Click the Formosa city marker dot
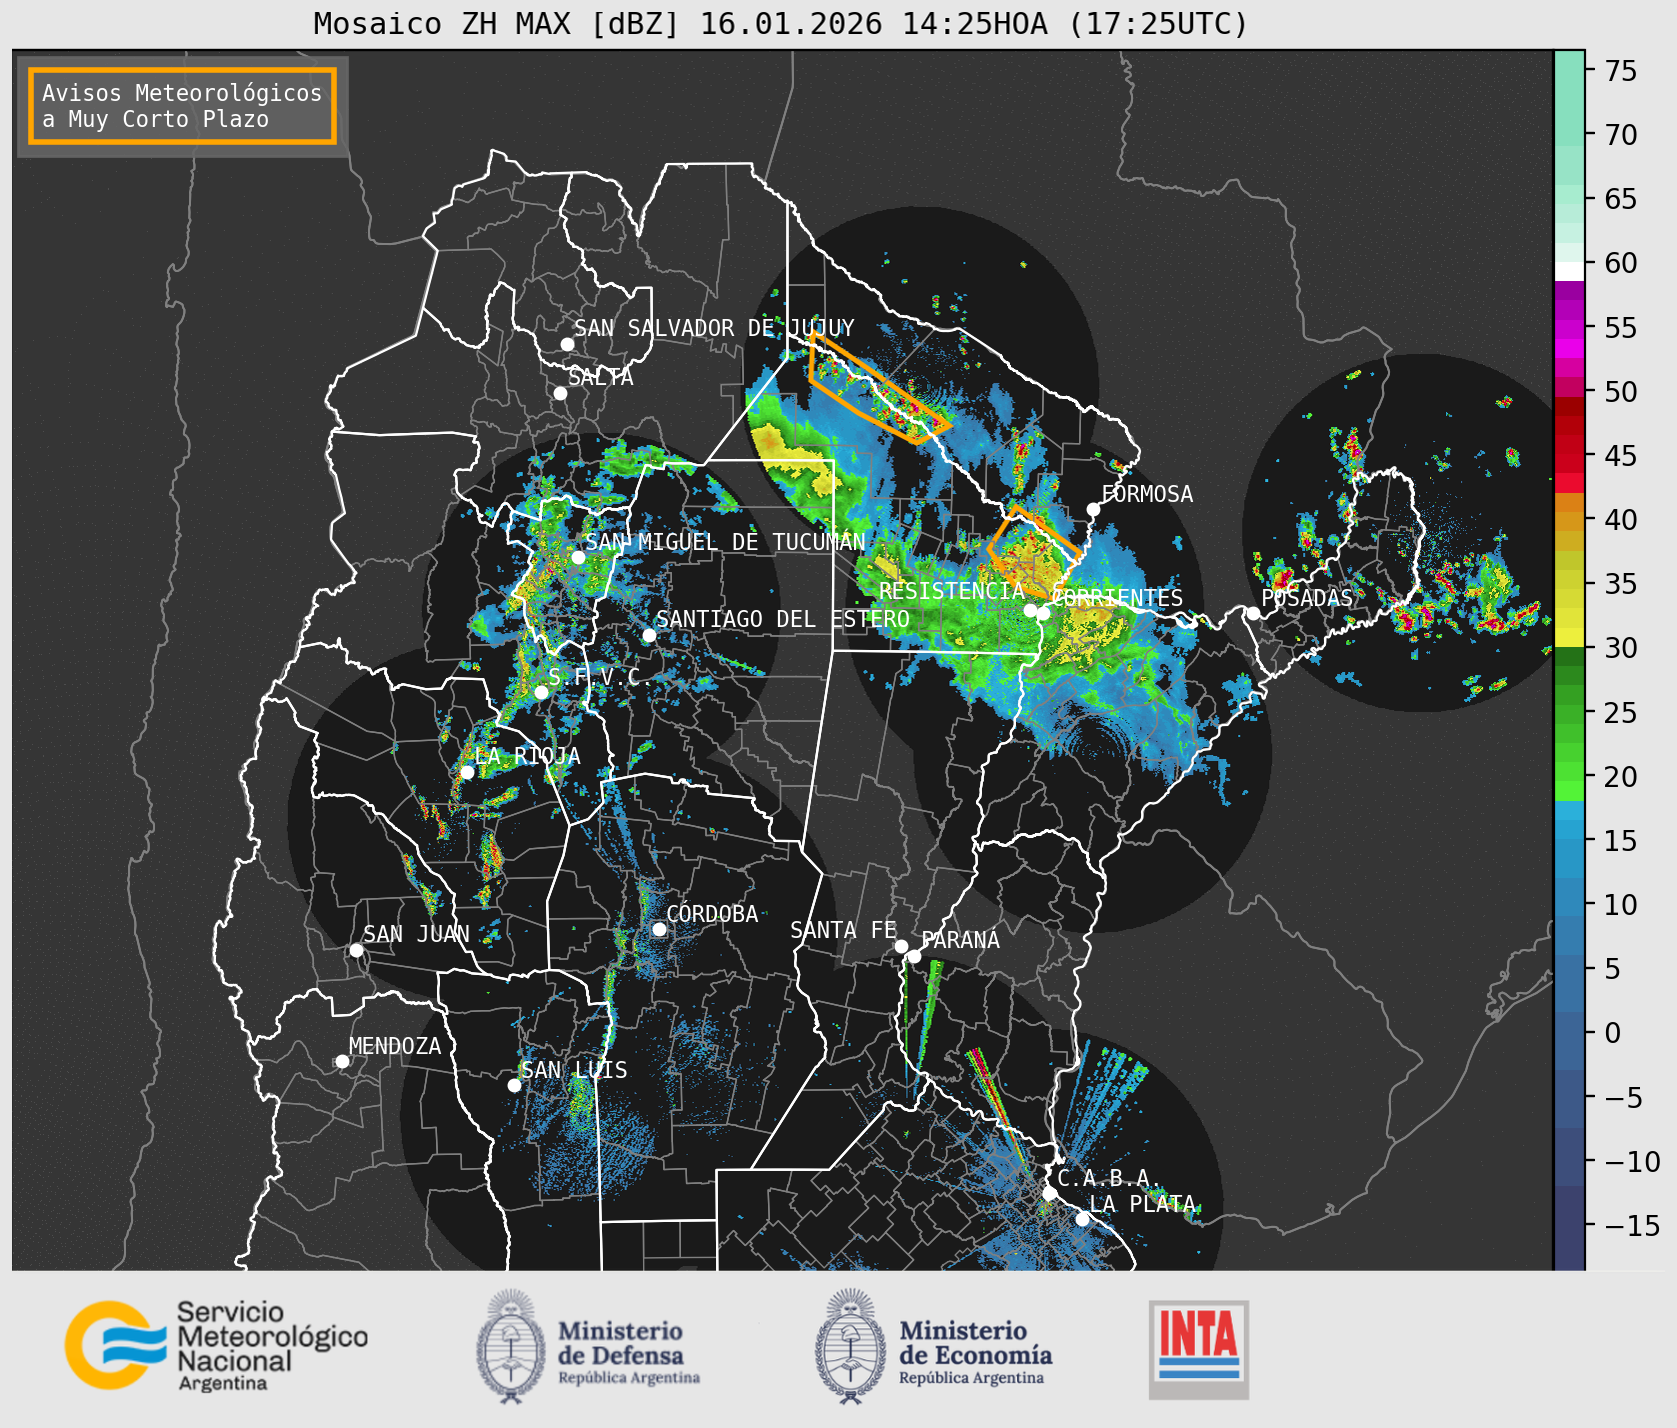 (1093, 510)
